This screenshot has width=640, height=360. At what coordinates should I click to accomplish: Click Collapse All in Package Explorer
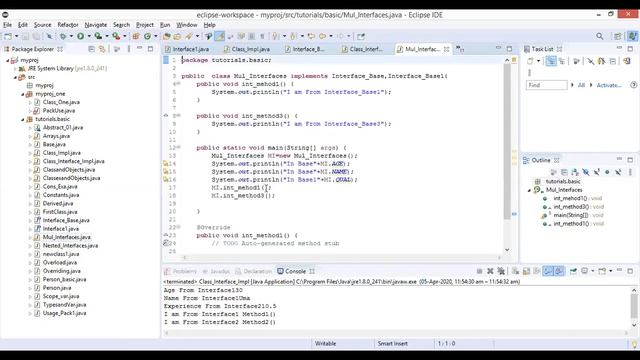click(x=91, y=49)
